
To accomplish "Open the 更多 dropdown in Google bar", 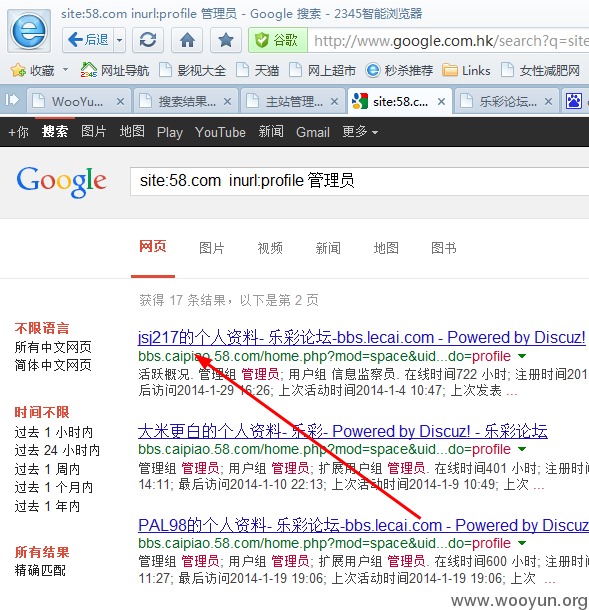I will point(360,132).
